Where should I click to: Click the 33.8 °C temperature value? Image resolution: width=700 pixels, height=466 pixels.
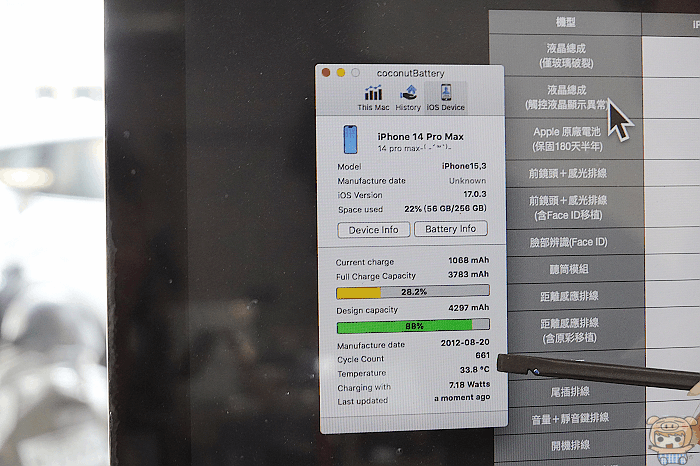[x=475, y=370]
